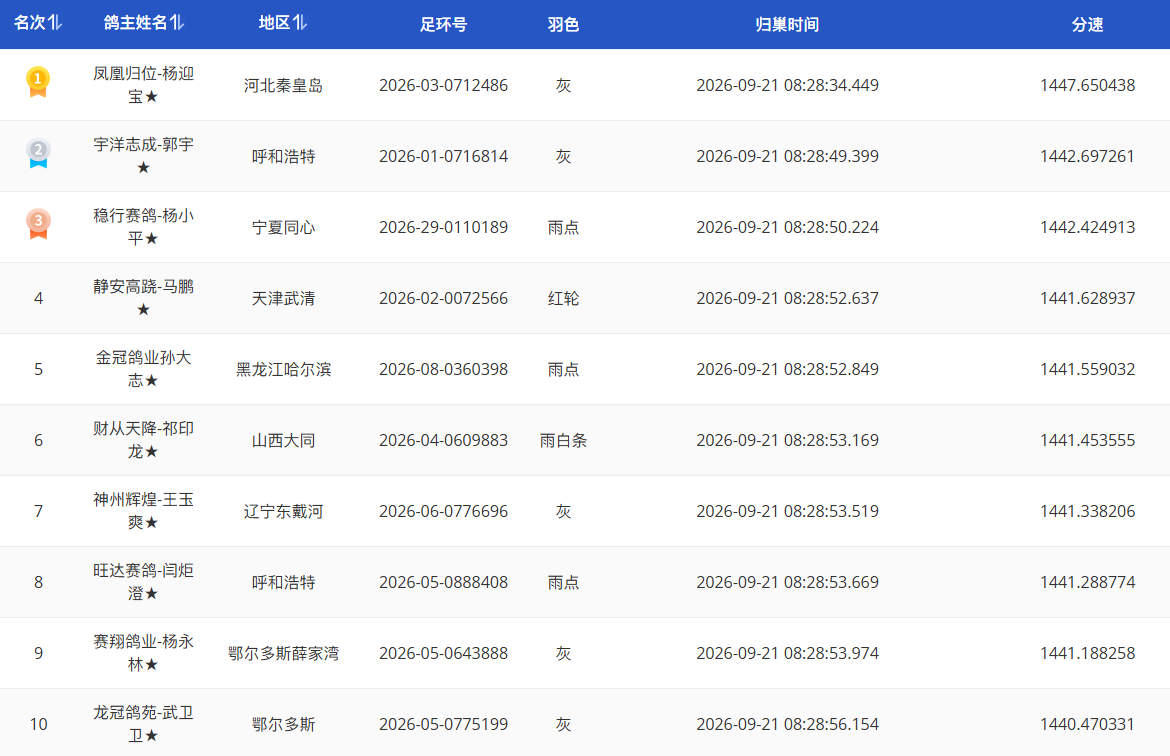The height and width of the screenshot is (756, 1170).
Task: Sort by 名次 using its sort arrows
Action: click(x=55, y=23)
